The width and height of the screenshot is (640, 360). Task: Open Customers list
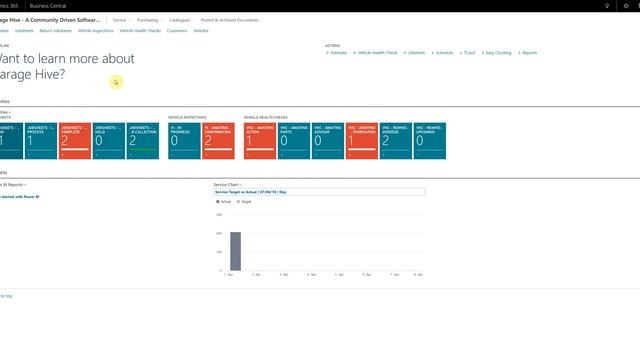coord(177,31)
